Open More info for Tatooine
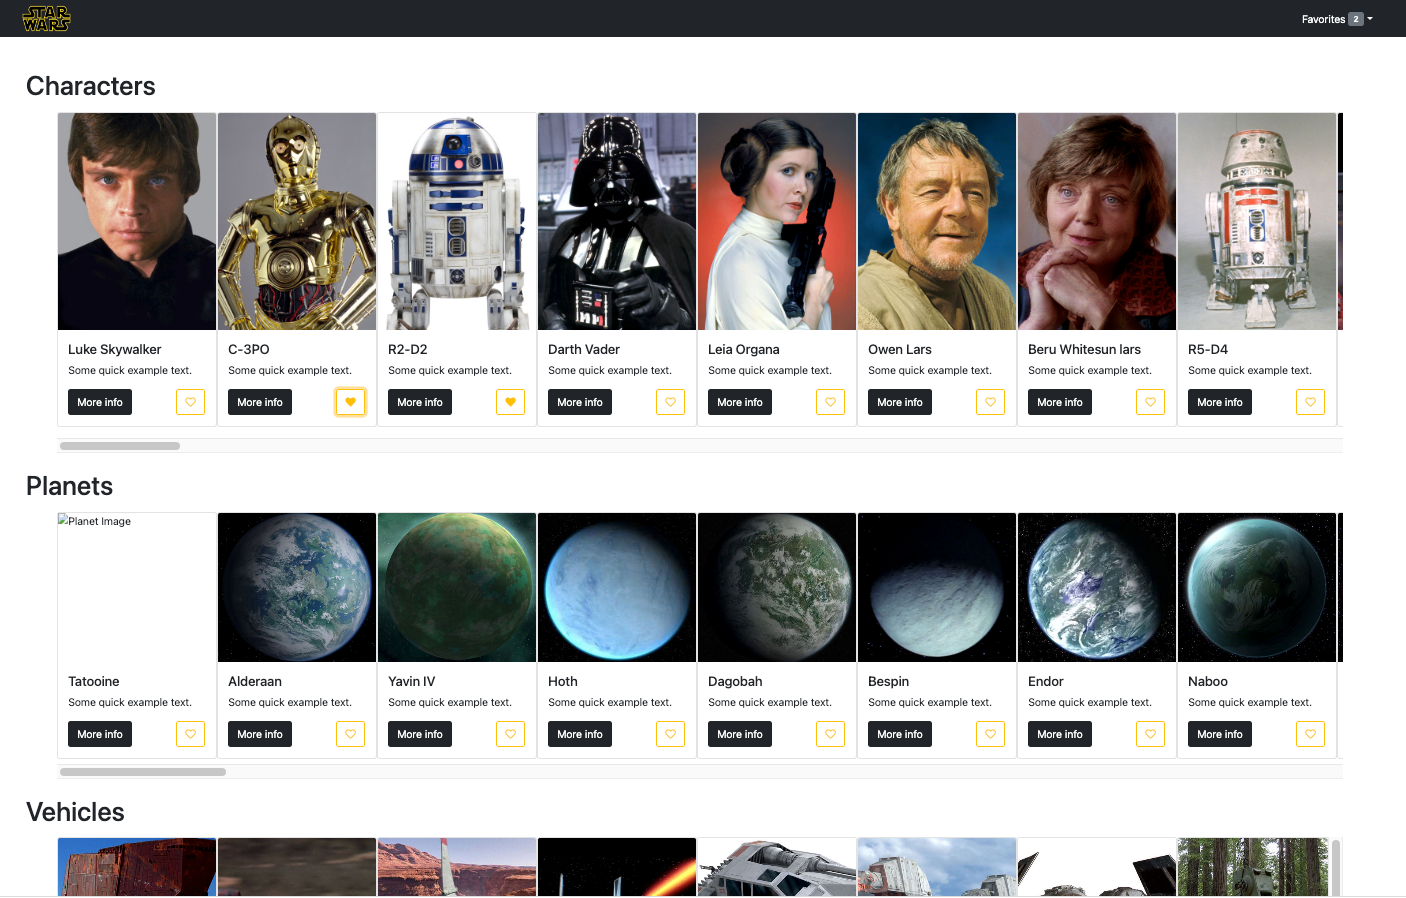 100,734
